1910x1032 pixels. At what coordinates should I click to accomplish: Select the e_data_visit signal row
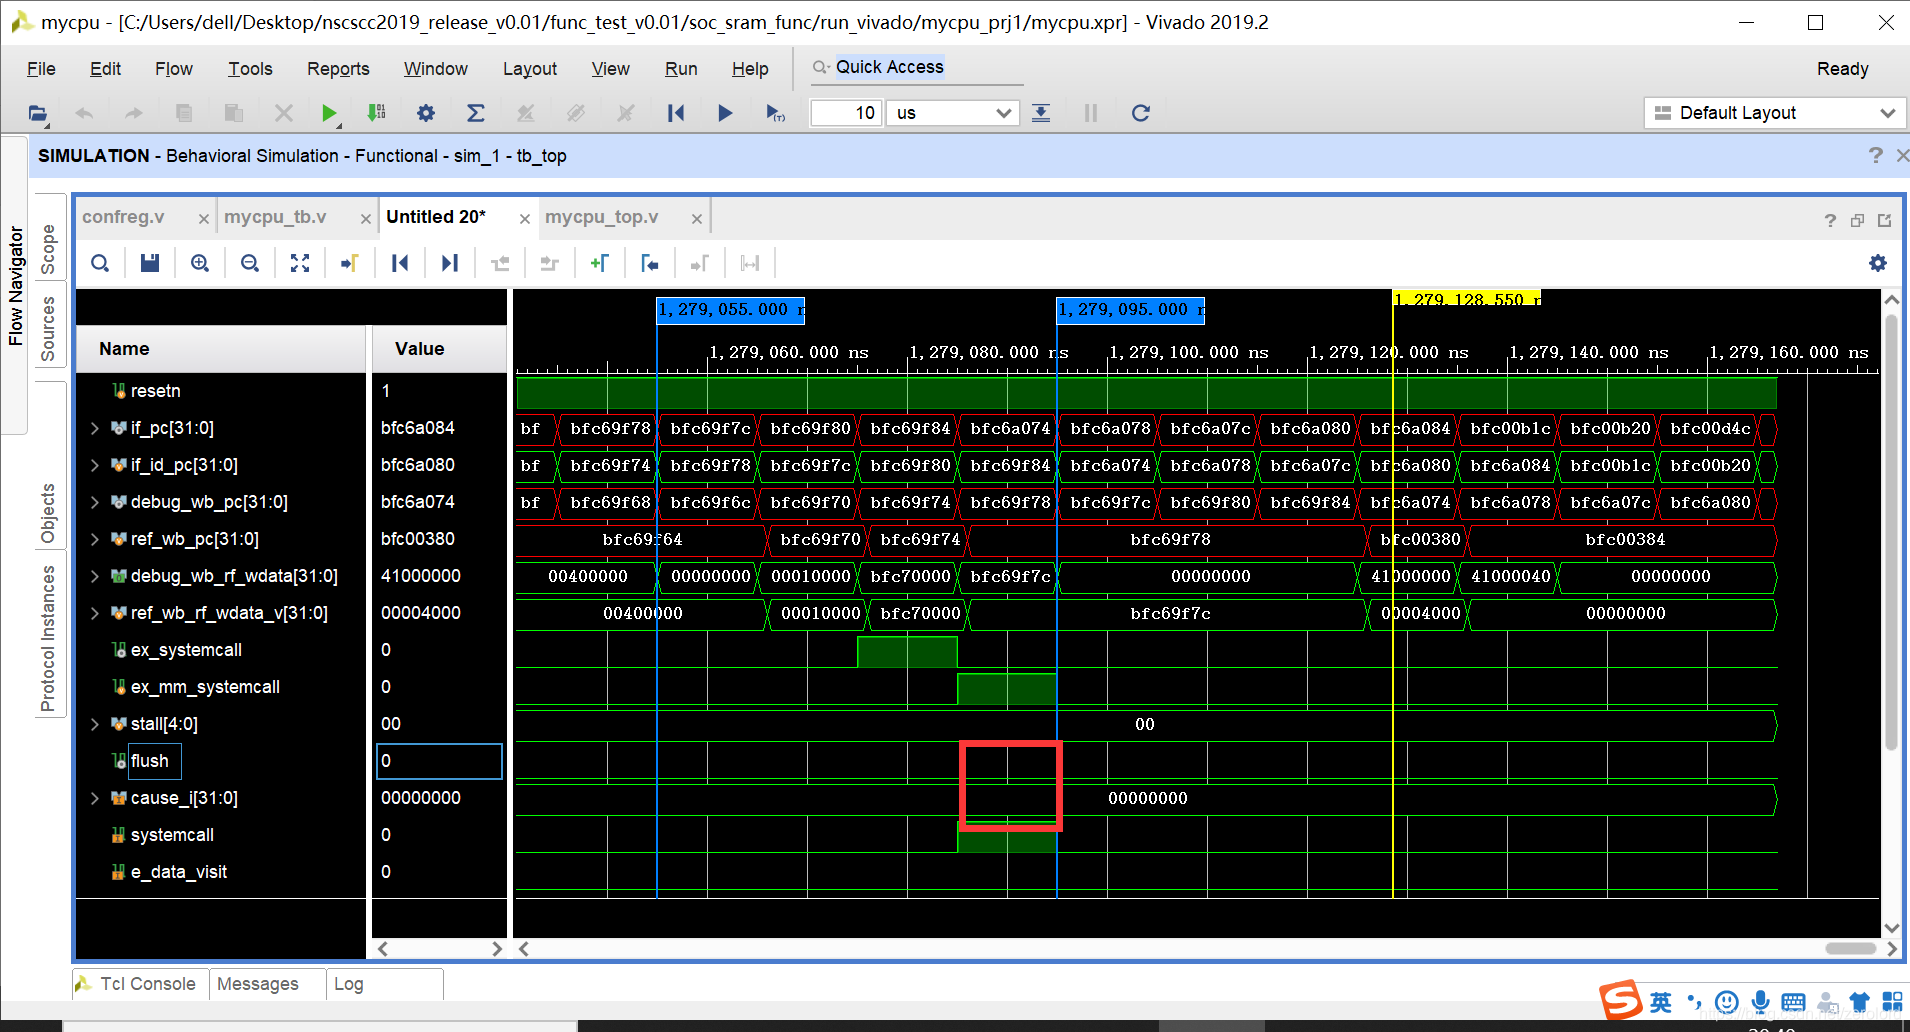pos(178,872)
